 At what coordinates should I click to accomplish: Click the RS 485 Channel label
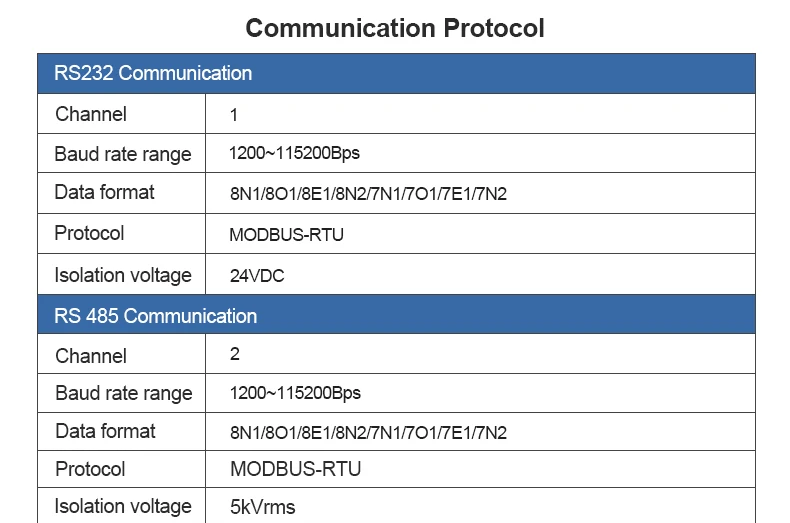[91, 356]
